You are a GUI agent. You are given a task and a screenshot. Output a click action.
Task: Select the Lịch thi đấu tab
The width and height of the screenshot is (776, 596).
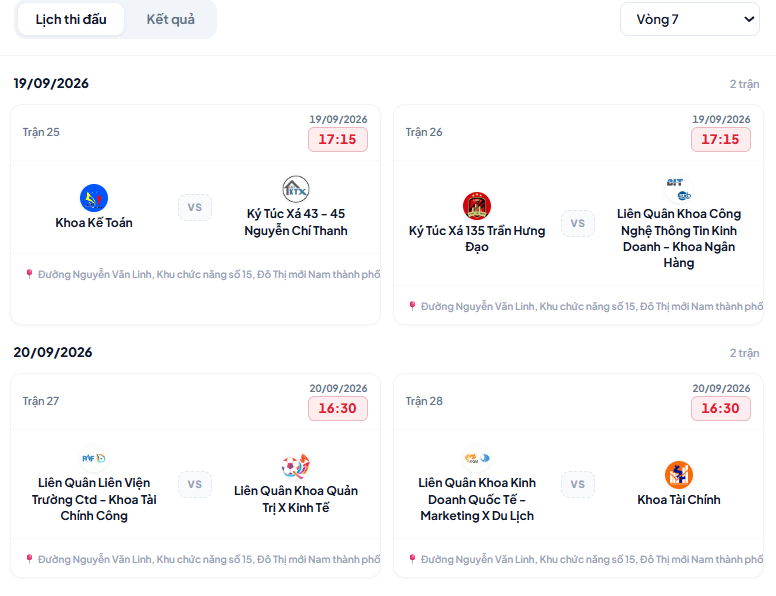tap(71, 19)
